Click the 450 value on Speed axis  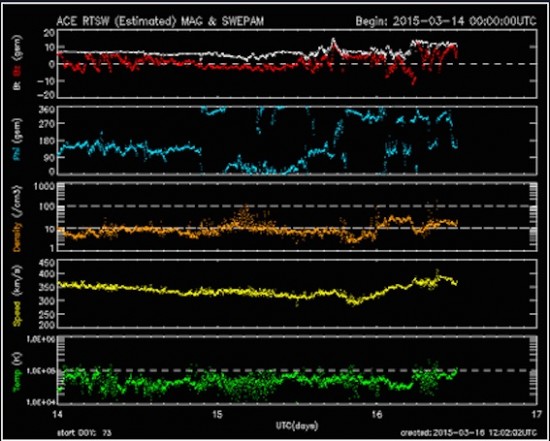46,263
